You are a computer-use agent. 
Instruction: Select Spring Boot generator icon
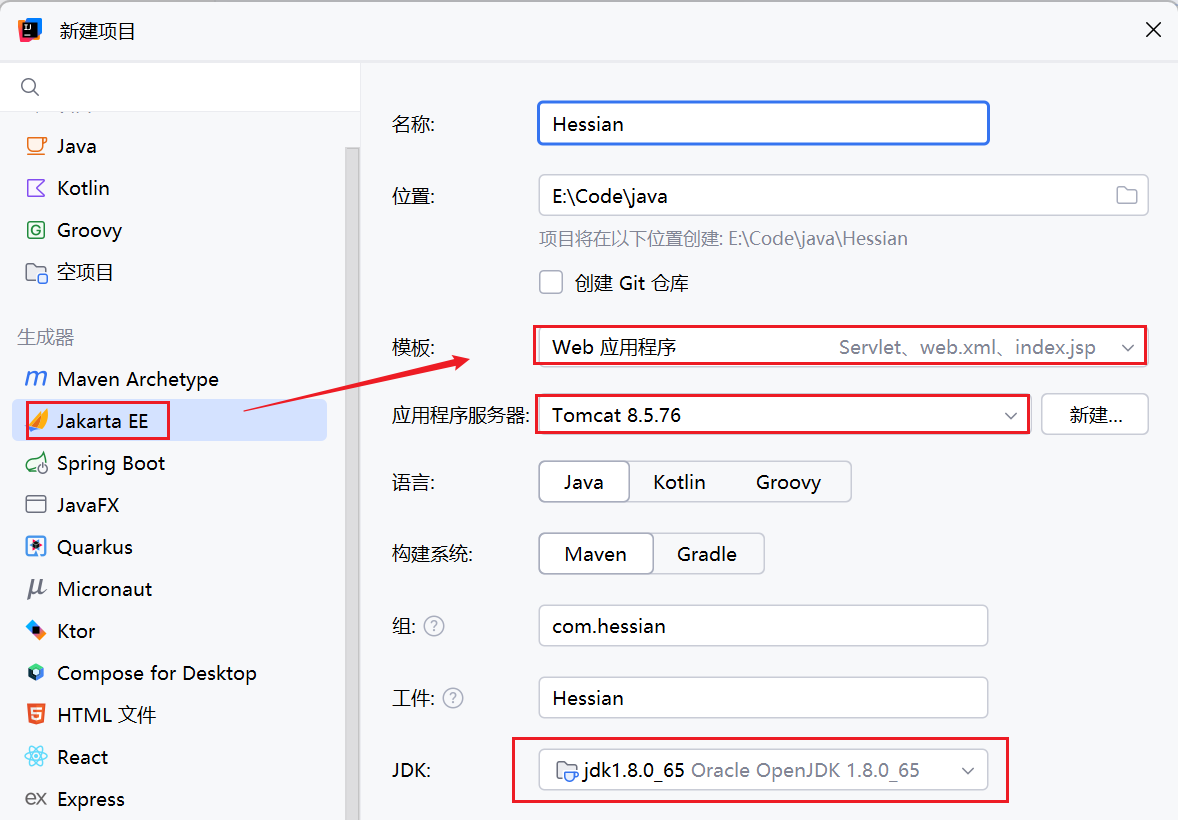click(36, 463)
